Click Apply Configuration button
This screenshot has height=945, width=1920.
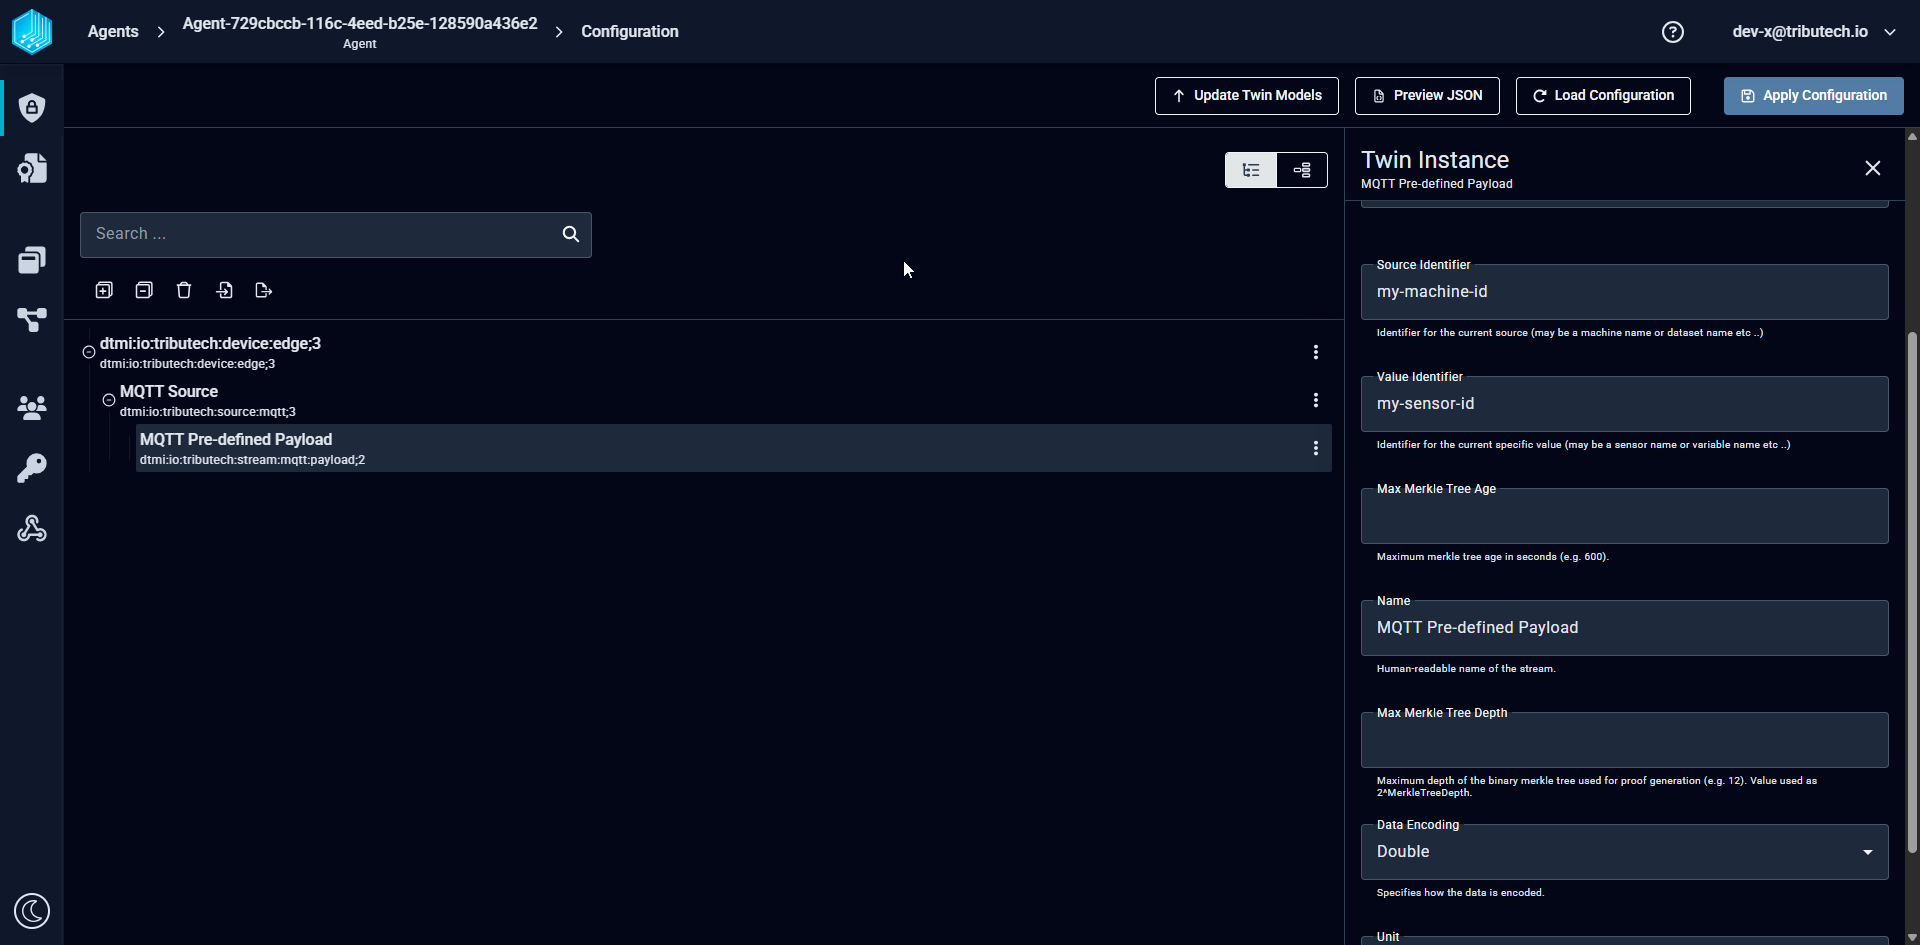point(1814,96)
